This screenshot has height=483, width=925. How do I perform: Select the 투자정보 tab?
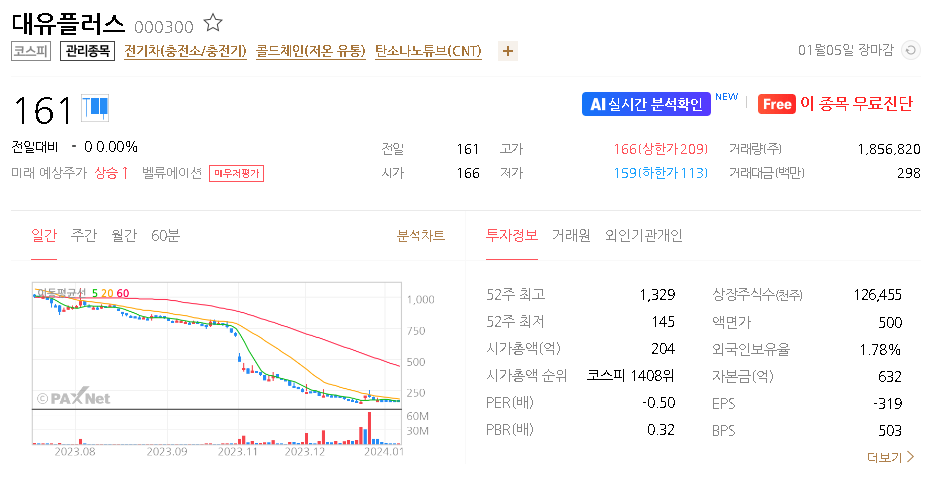click(x=511, y=236)
